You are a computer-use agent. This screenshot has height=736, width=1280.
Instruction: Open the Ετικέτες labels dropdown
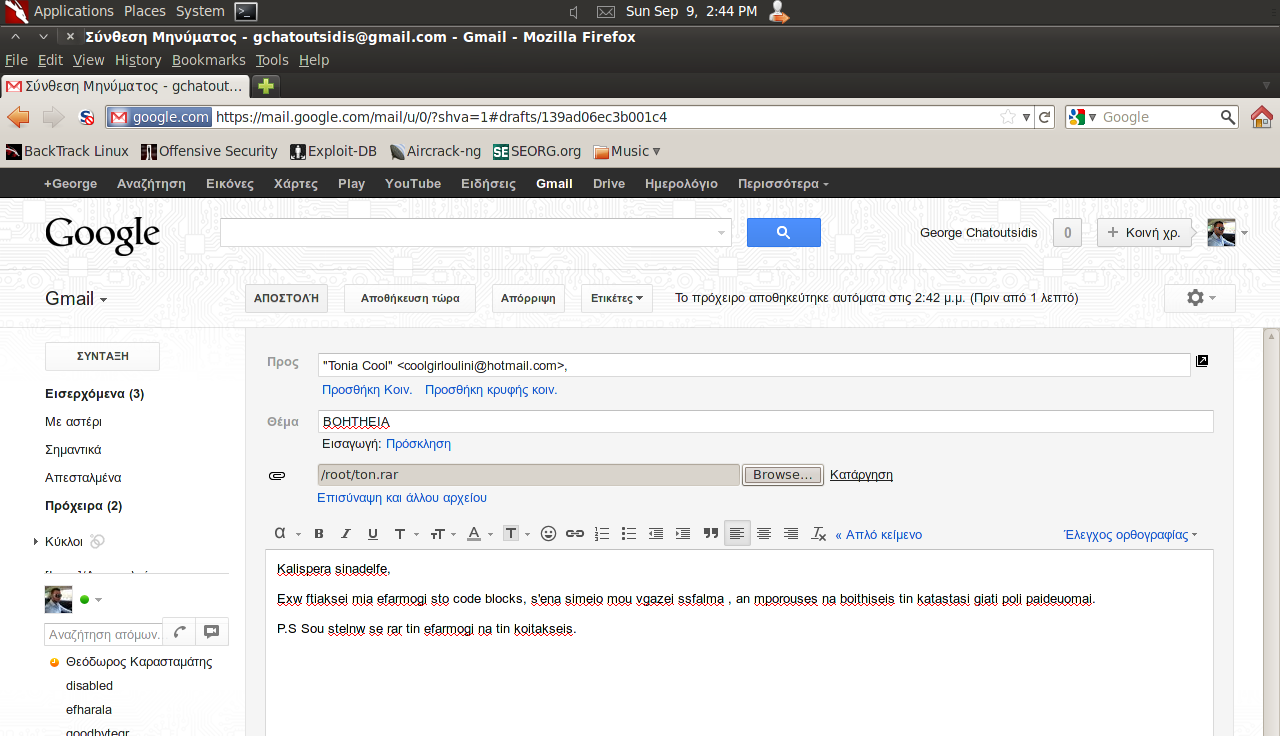[617, 298]
